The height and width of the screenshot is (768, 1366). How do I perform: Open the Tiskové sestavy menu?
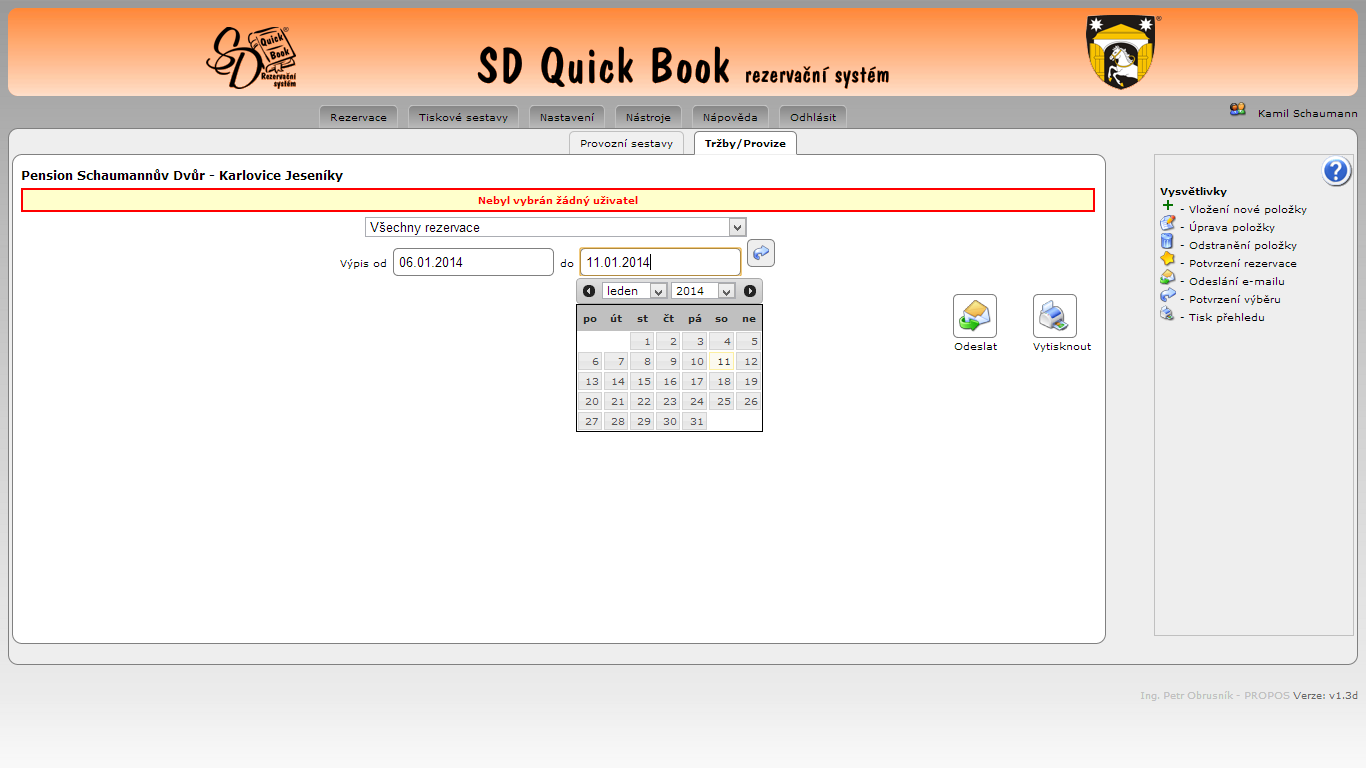pos(463,117)
